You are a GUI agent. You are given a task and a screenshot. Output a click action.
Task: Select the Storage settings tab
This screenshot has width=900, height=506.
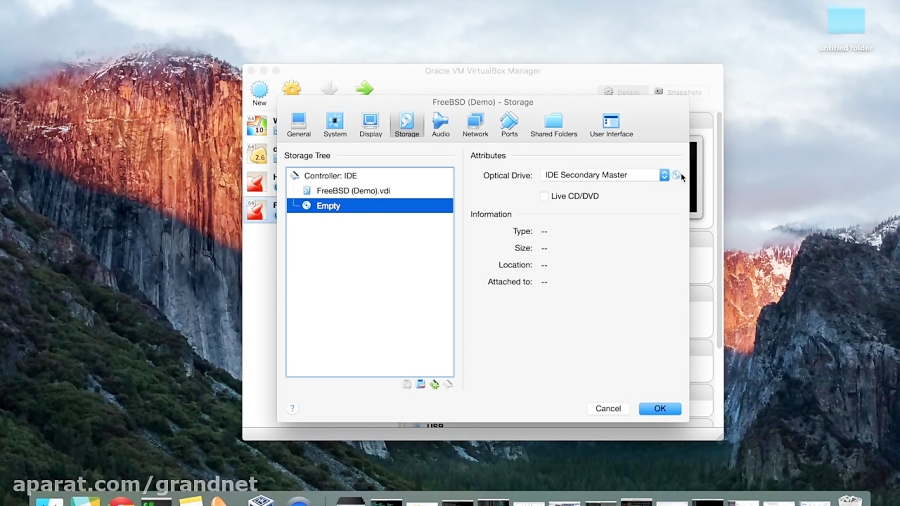(406, 124)
